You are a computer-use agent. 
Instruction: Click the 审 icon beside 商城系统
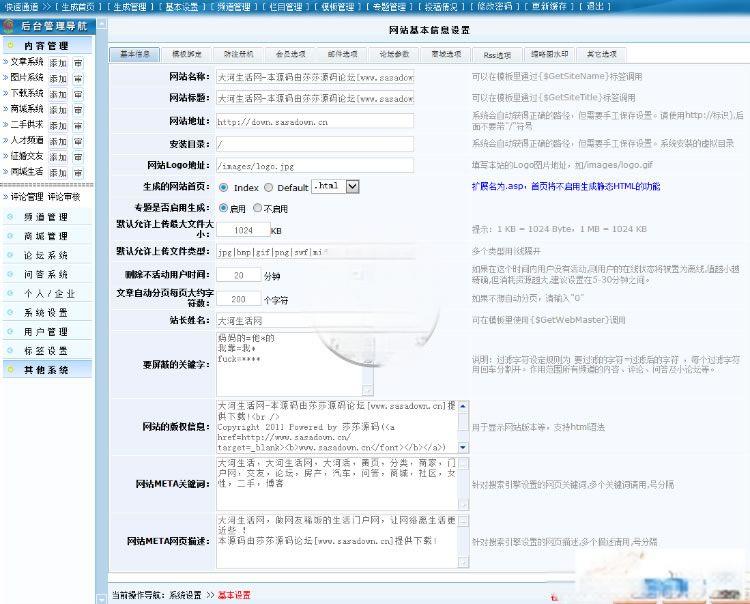[x=78, y=109]
